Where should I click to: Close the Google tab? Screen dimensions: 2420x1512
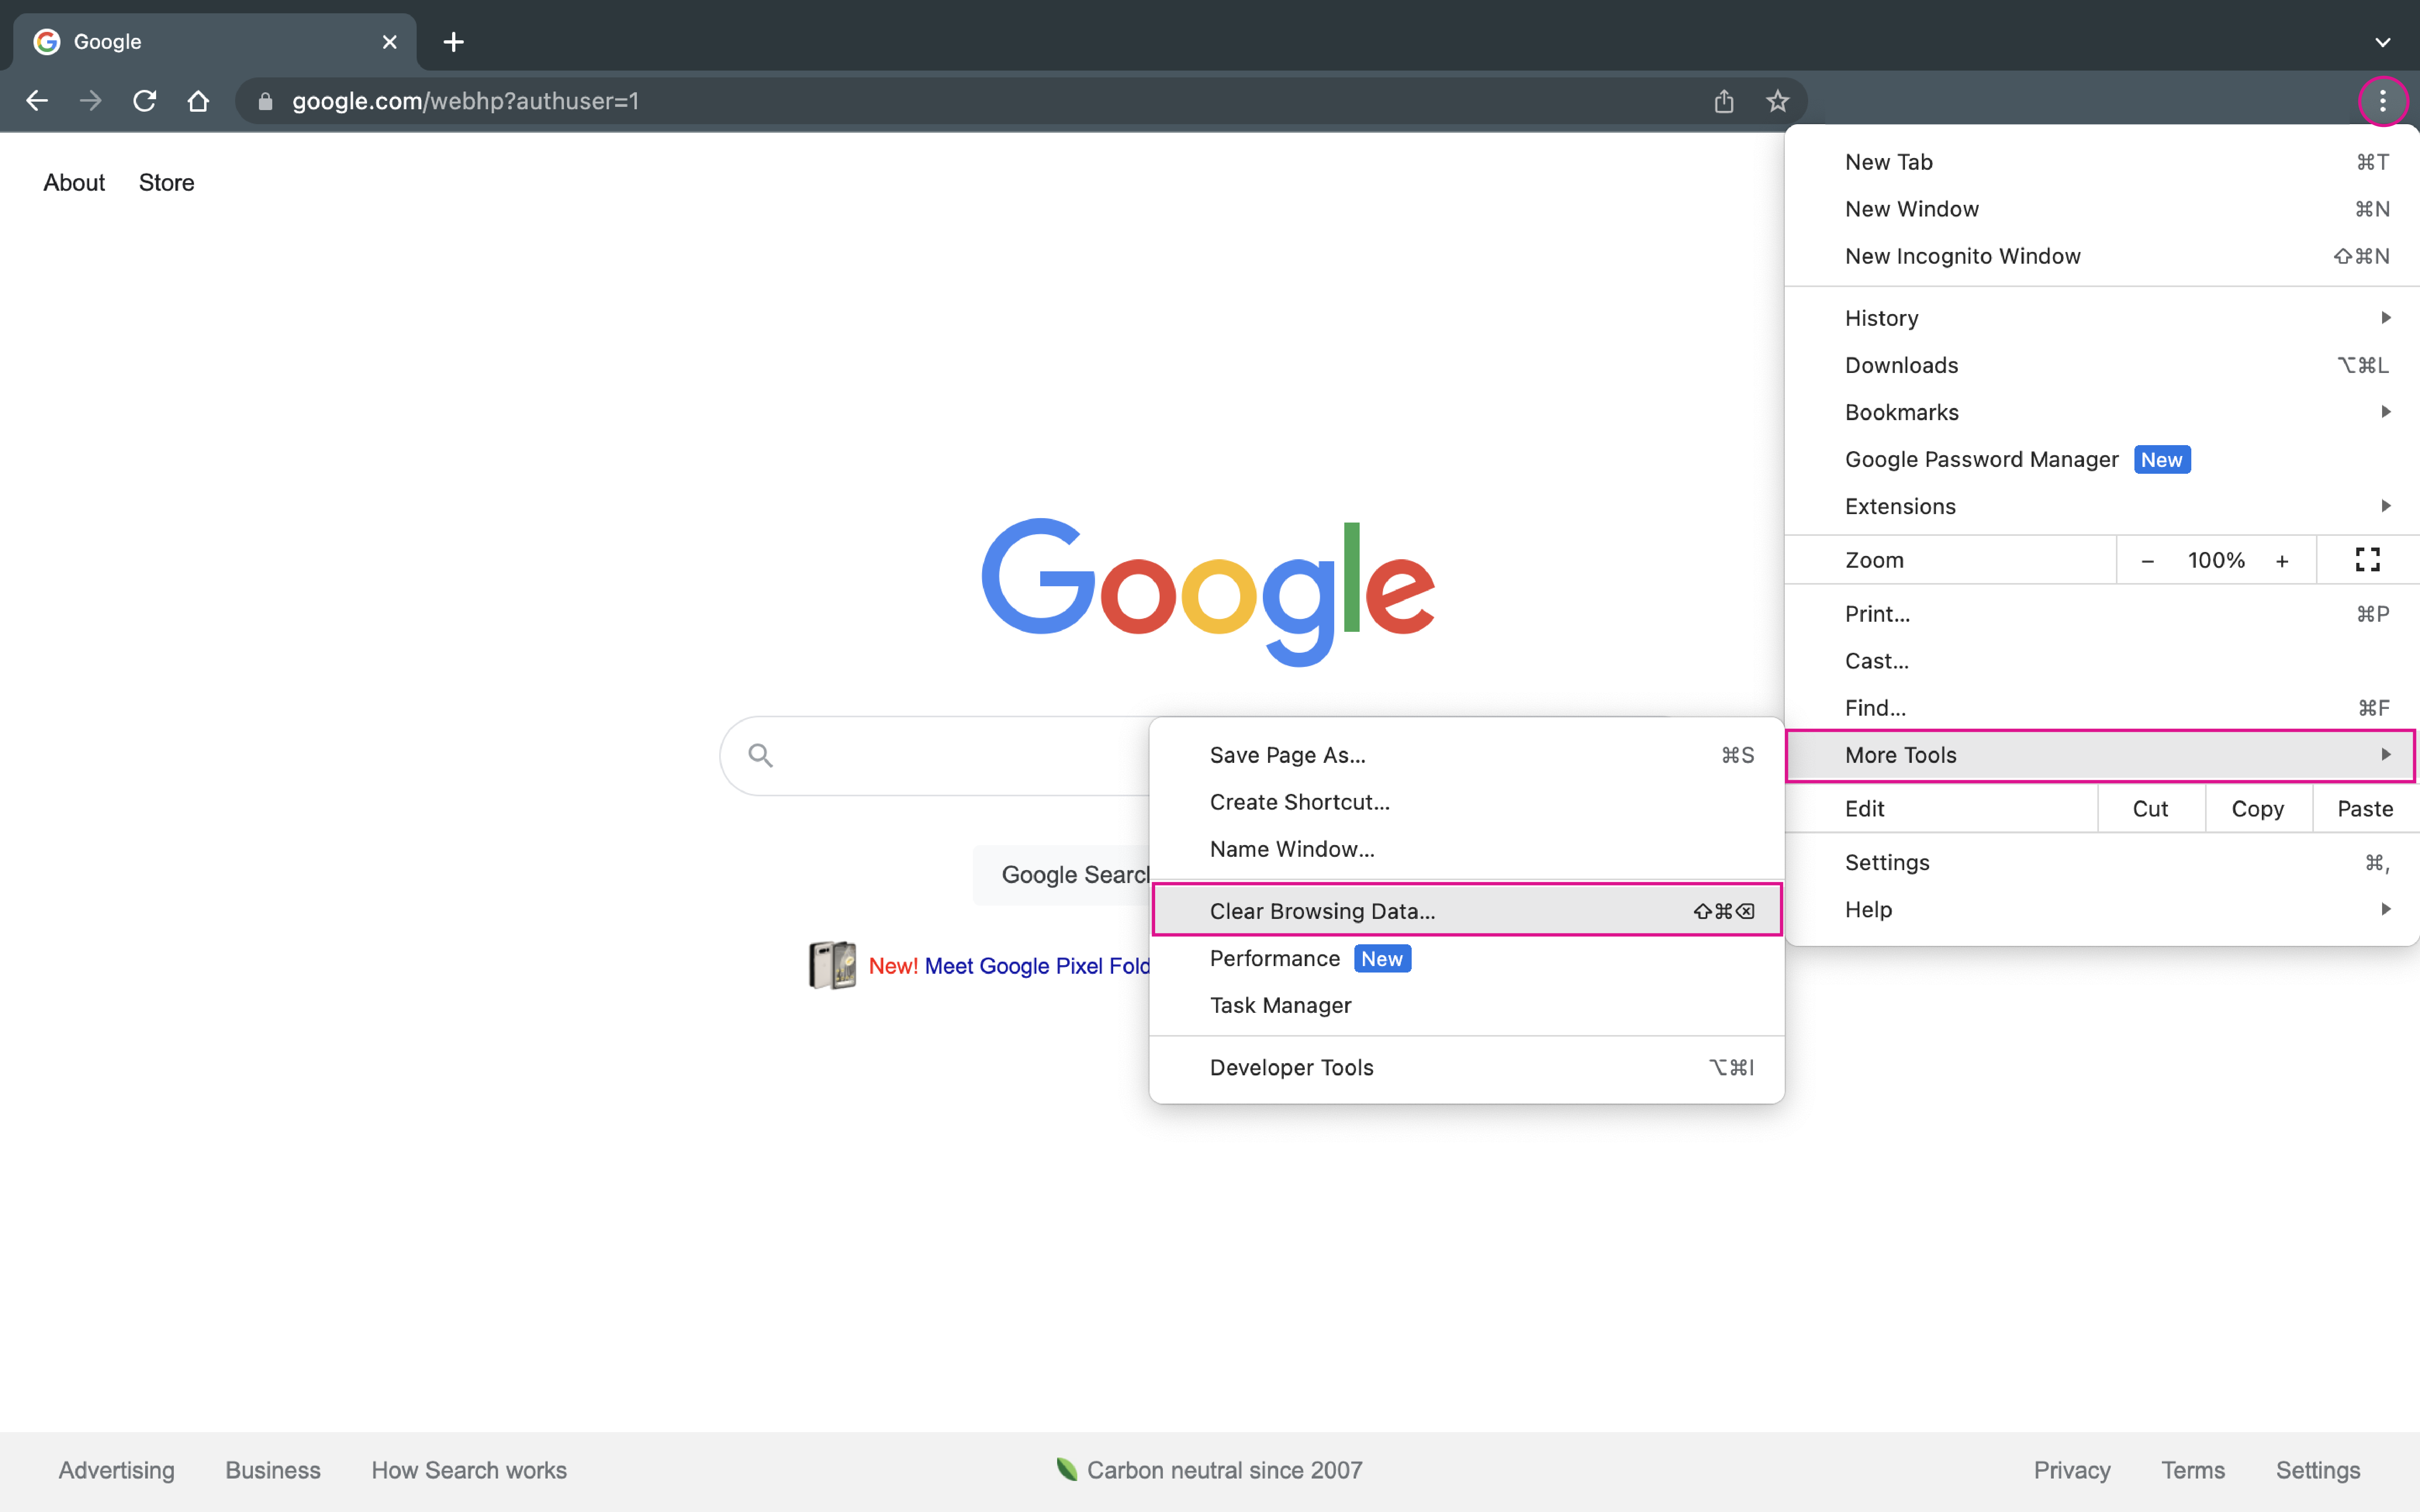pyautogui.click(x=390, y=42)
